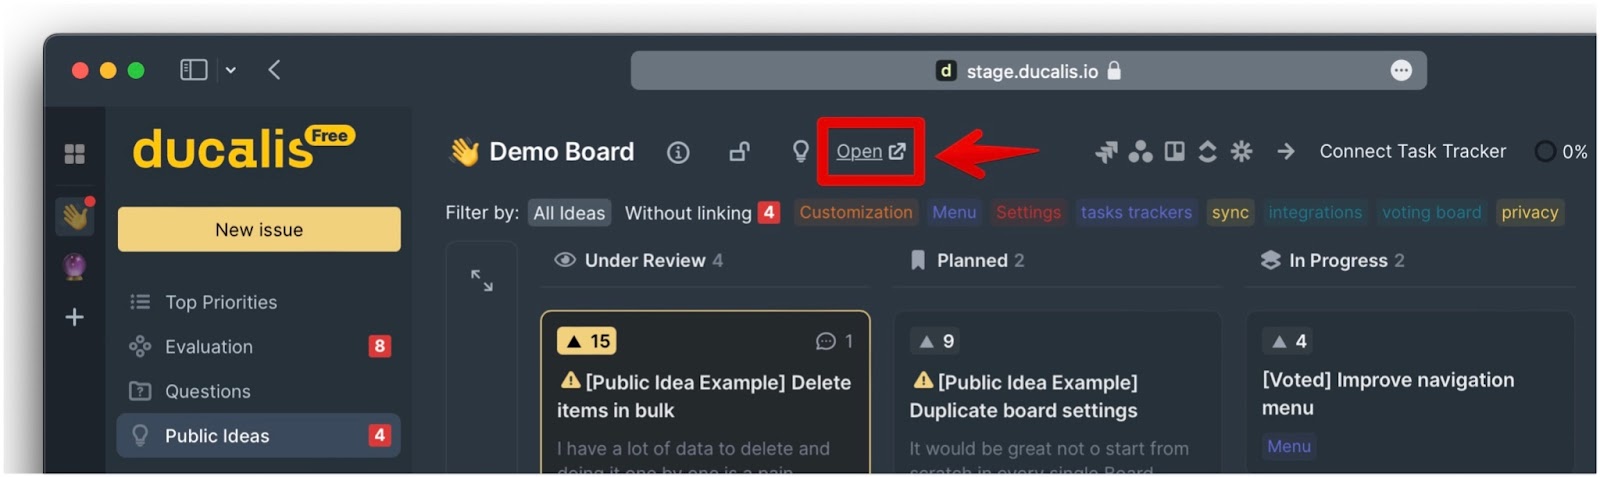Click the lightbulb ideas icon

(x=800, y=151)
